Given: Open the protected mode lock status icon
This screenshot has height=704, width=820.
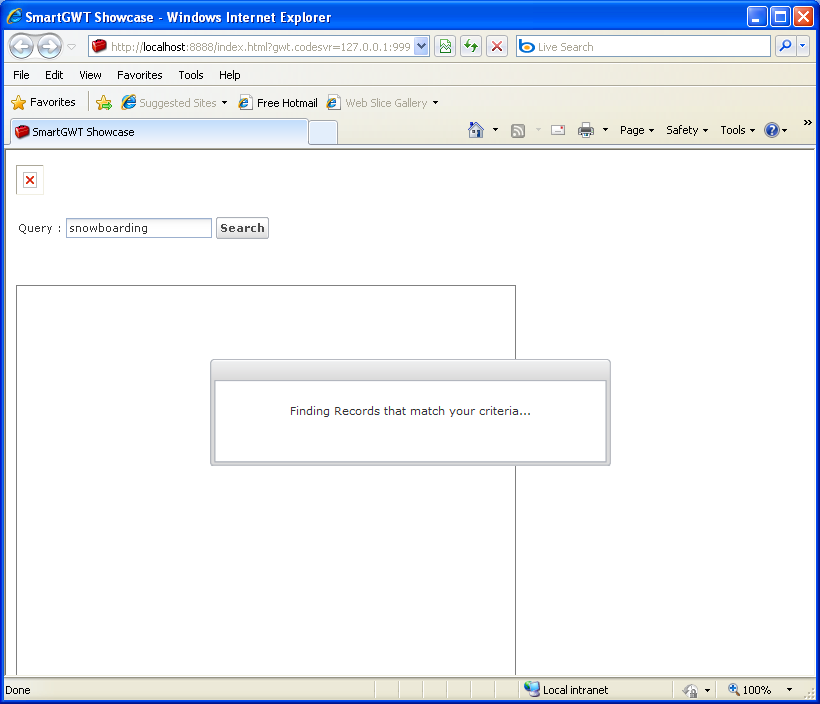Looking at the screenshot, I should [690, 690].
